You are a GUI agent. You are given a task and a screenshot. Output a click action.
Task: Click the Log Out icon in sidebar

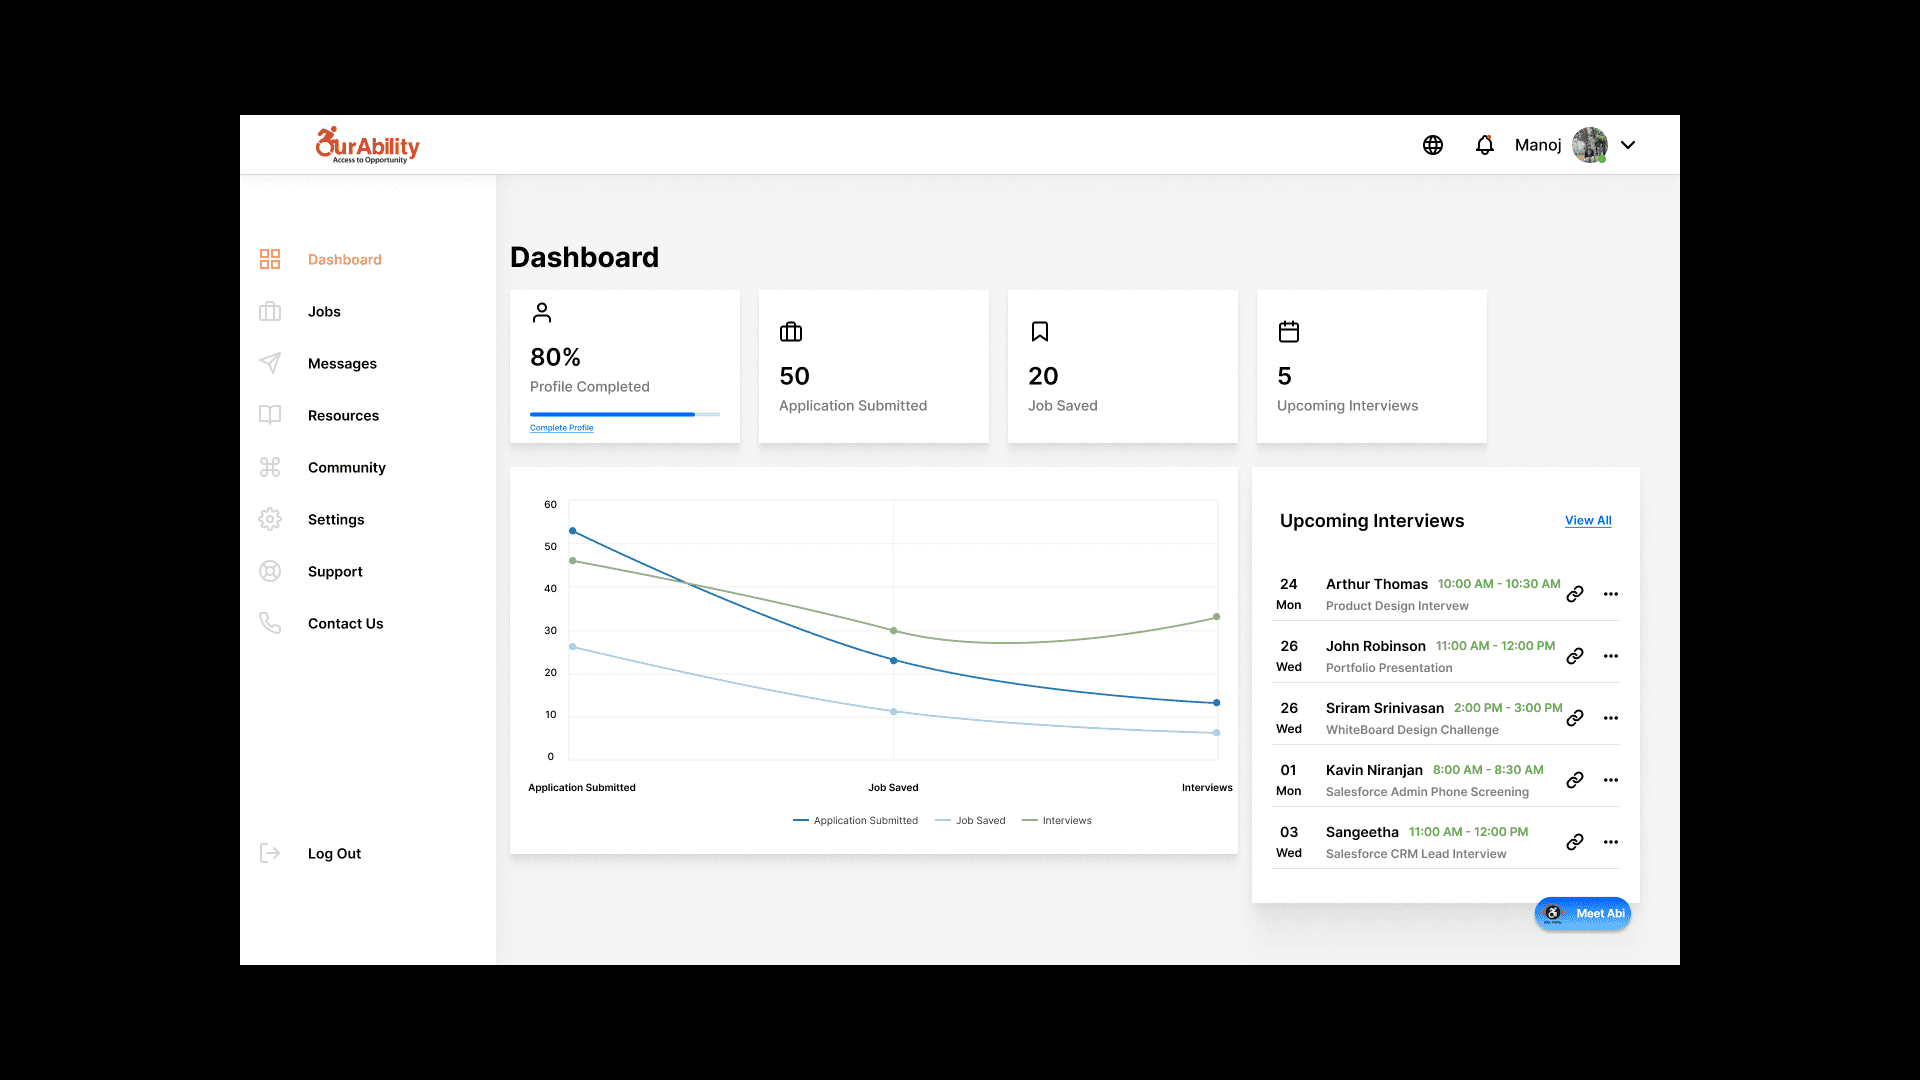tap(270, 853)
